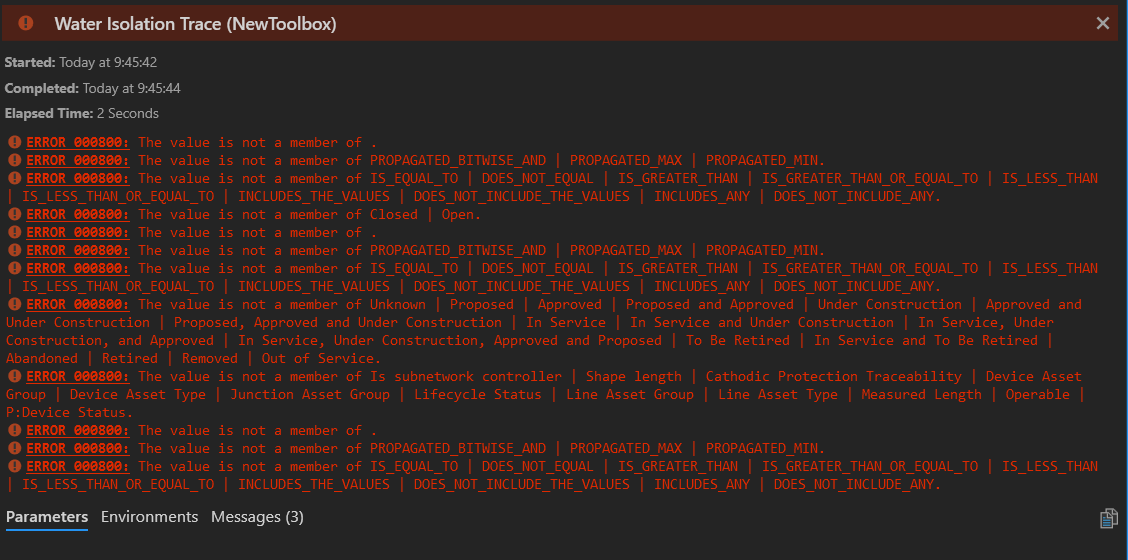This screenshot has width=1128, height=560.
Task: Open the final ERROR 000800 link in the list
Action: pos(78,466)
